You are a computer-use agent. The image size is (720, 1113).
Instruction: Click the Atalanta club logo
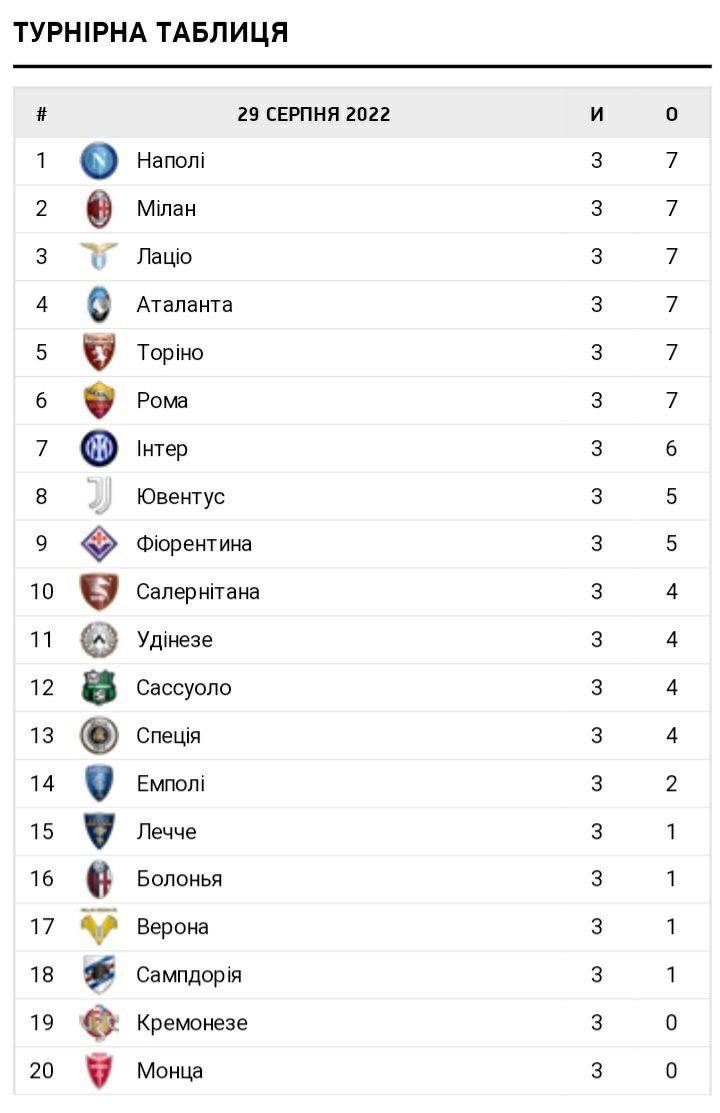click(99, 304)
